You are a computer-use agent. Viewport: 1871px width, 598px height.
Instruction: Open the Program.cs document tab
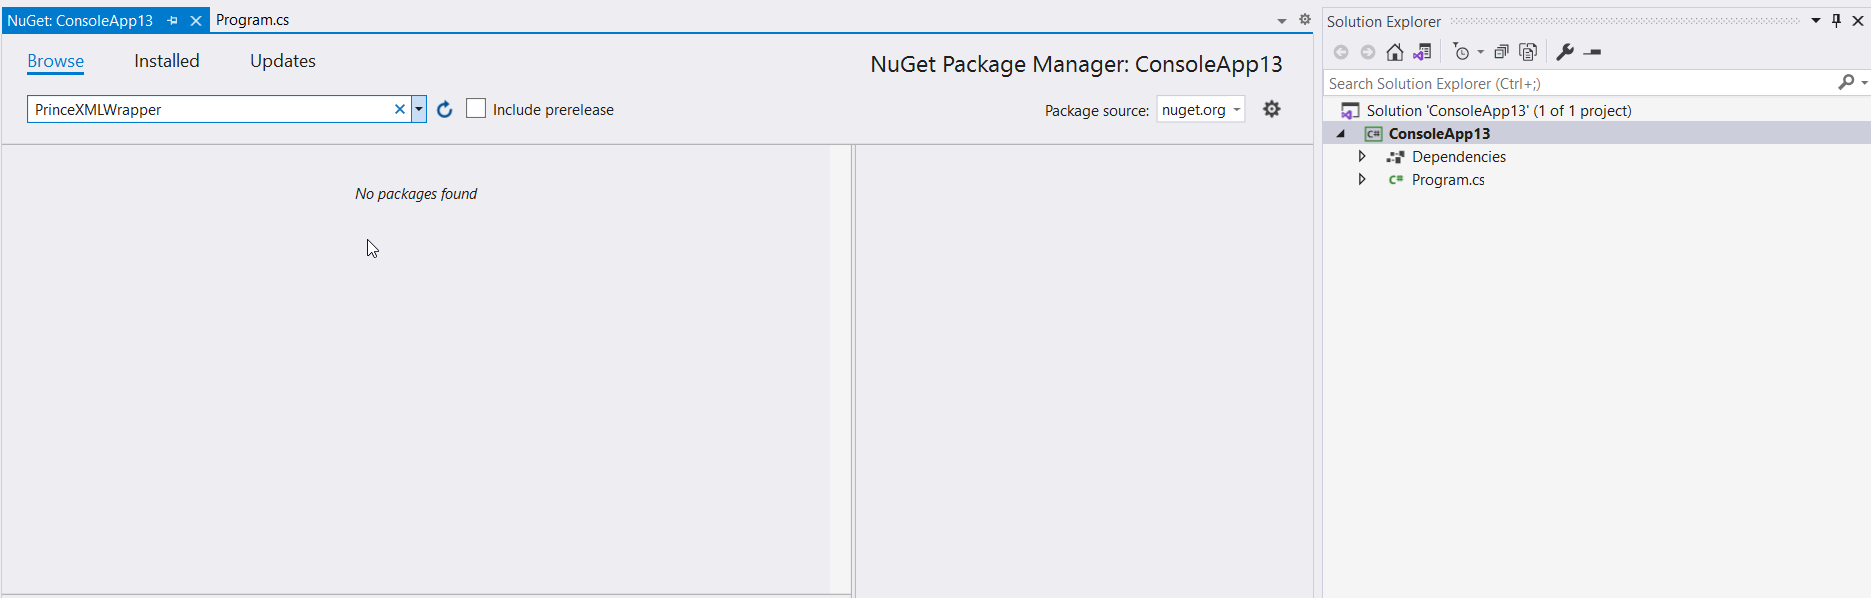click(253, 20)
